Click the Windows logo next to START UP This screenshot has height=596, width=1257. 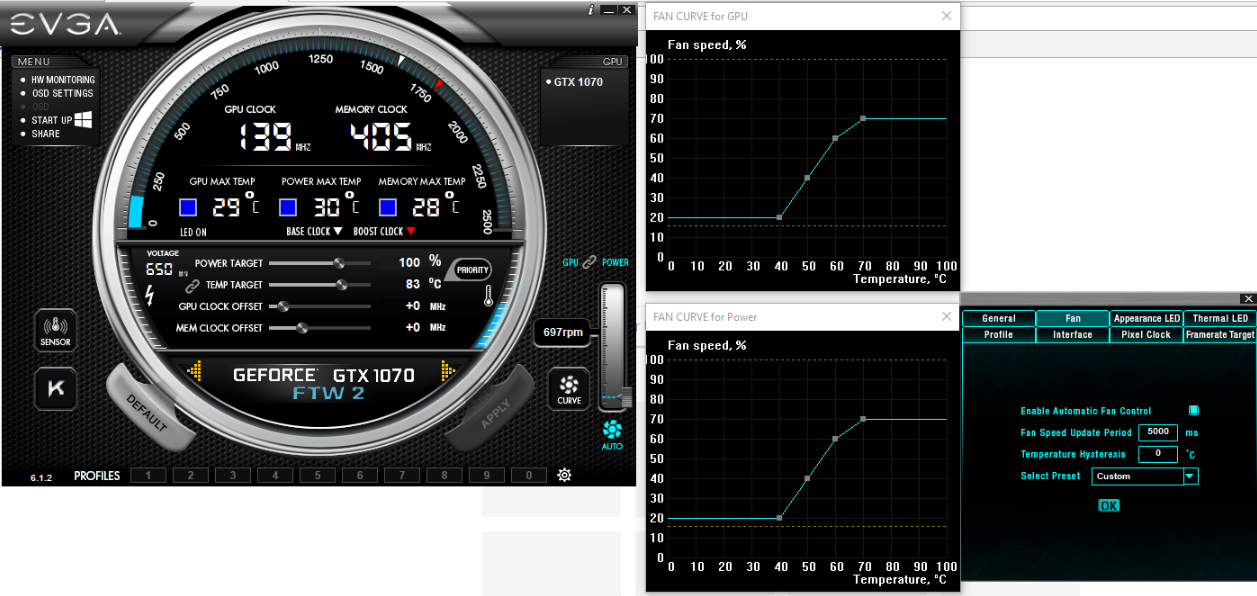click(84, 120)
